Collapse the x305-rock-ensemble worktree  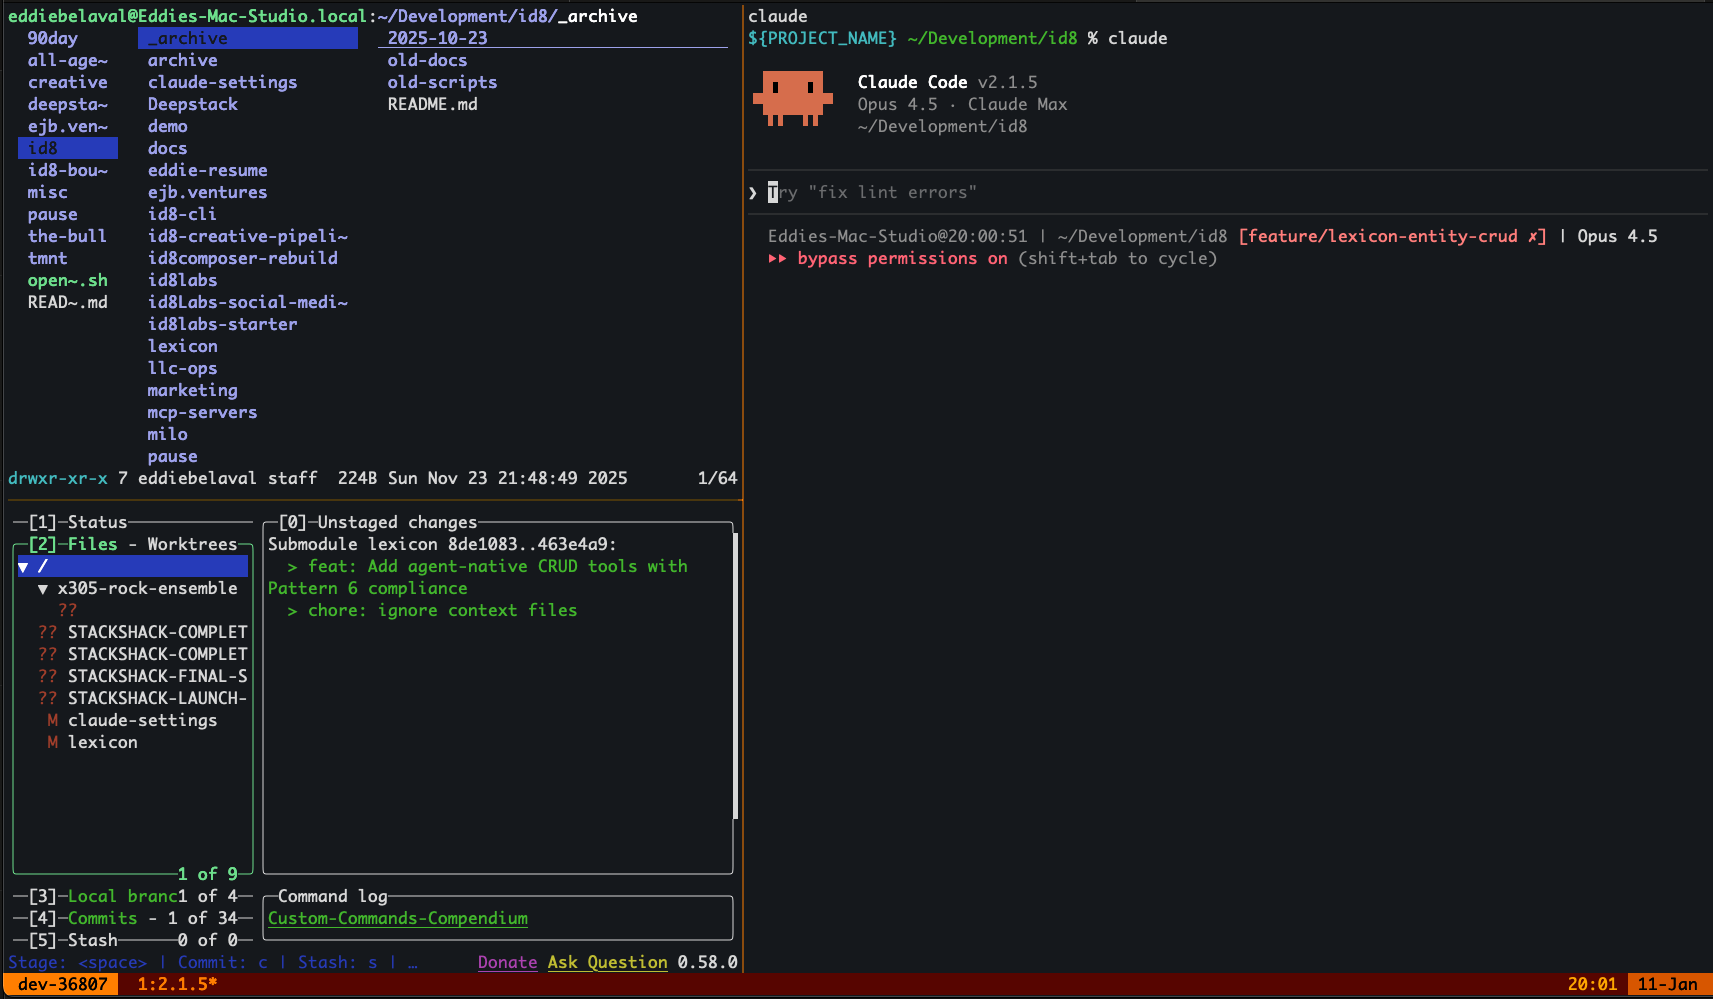click(43, 588)
